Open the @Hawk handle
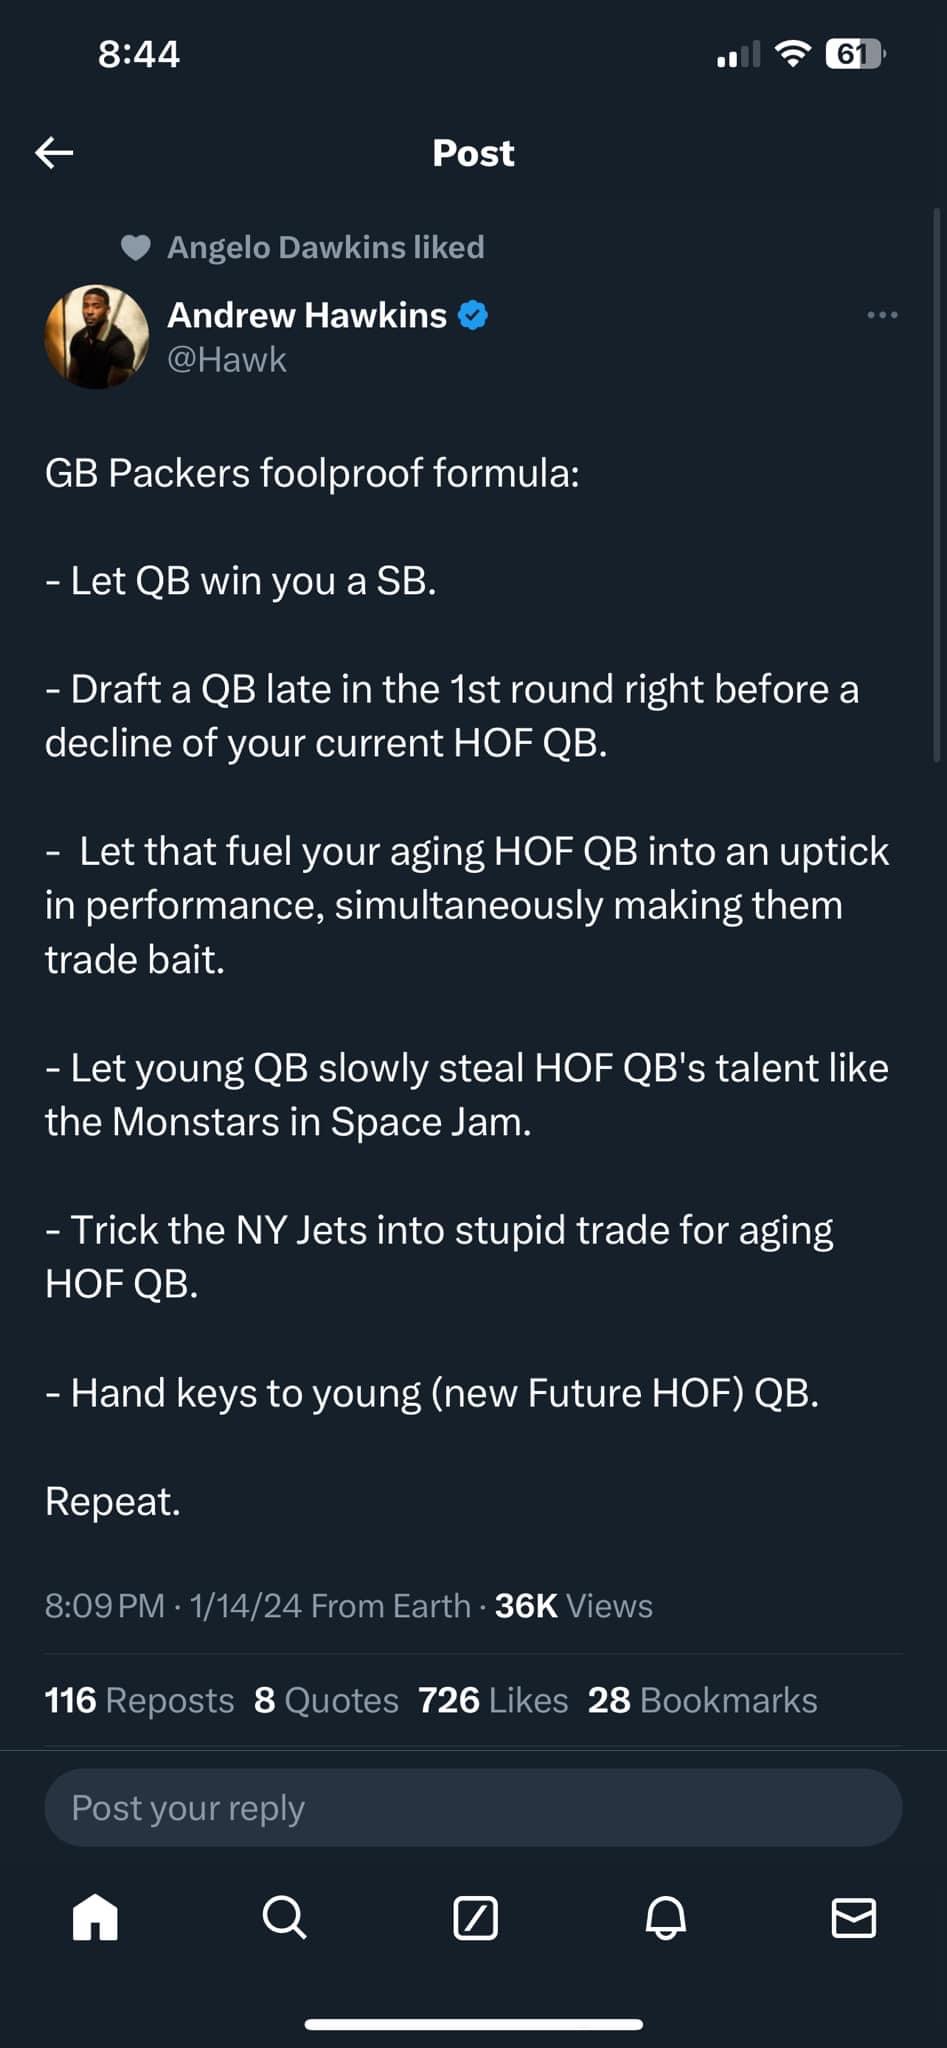The height and width of the screenshot is (2048, 947). 227,360
